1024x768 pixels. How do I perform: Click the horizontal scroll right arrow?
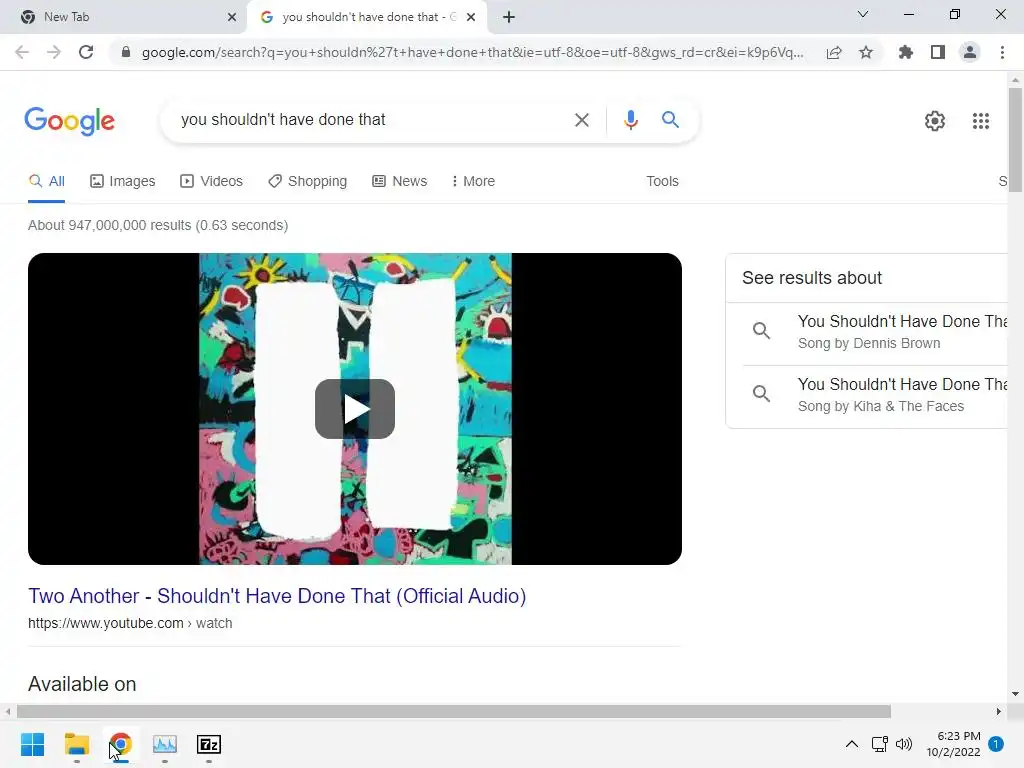pos(999,711)
